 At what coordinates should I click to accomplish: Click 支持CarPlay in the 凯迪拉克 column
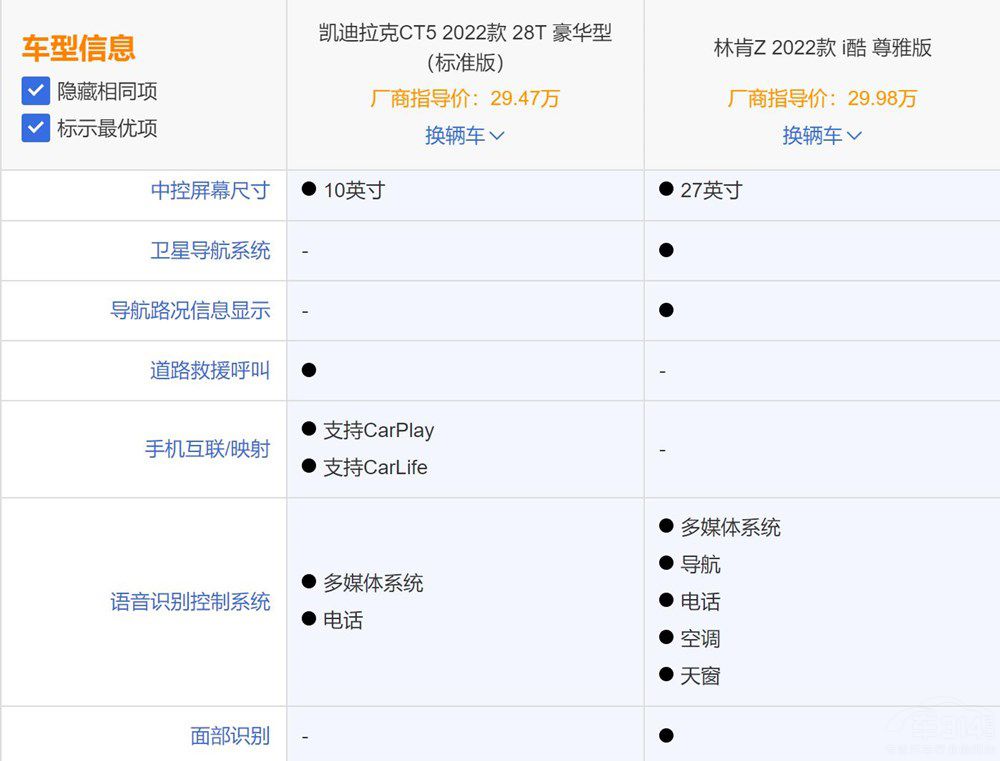378,431
